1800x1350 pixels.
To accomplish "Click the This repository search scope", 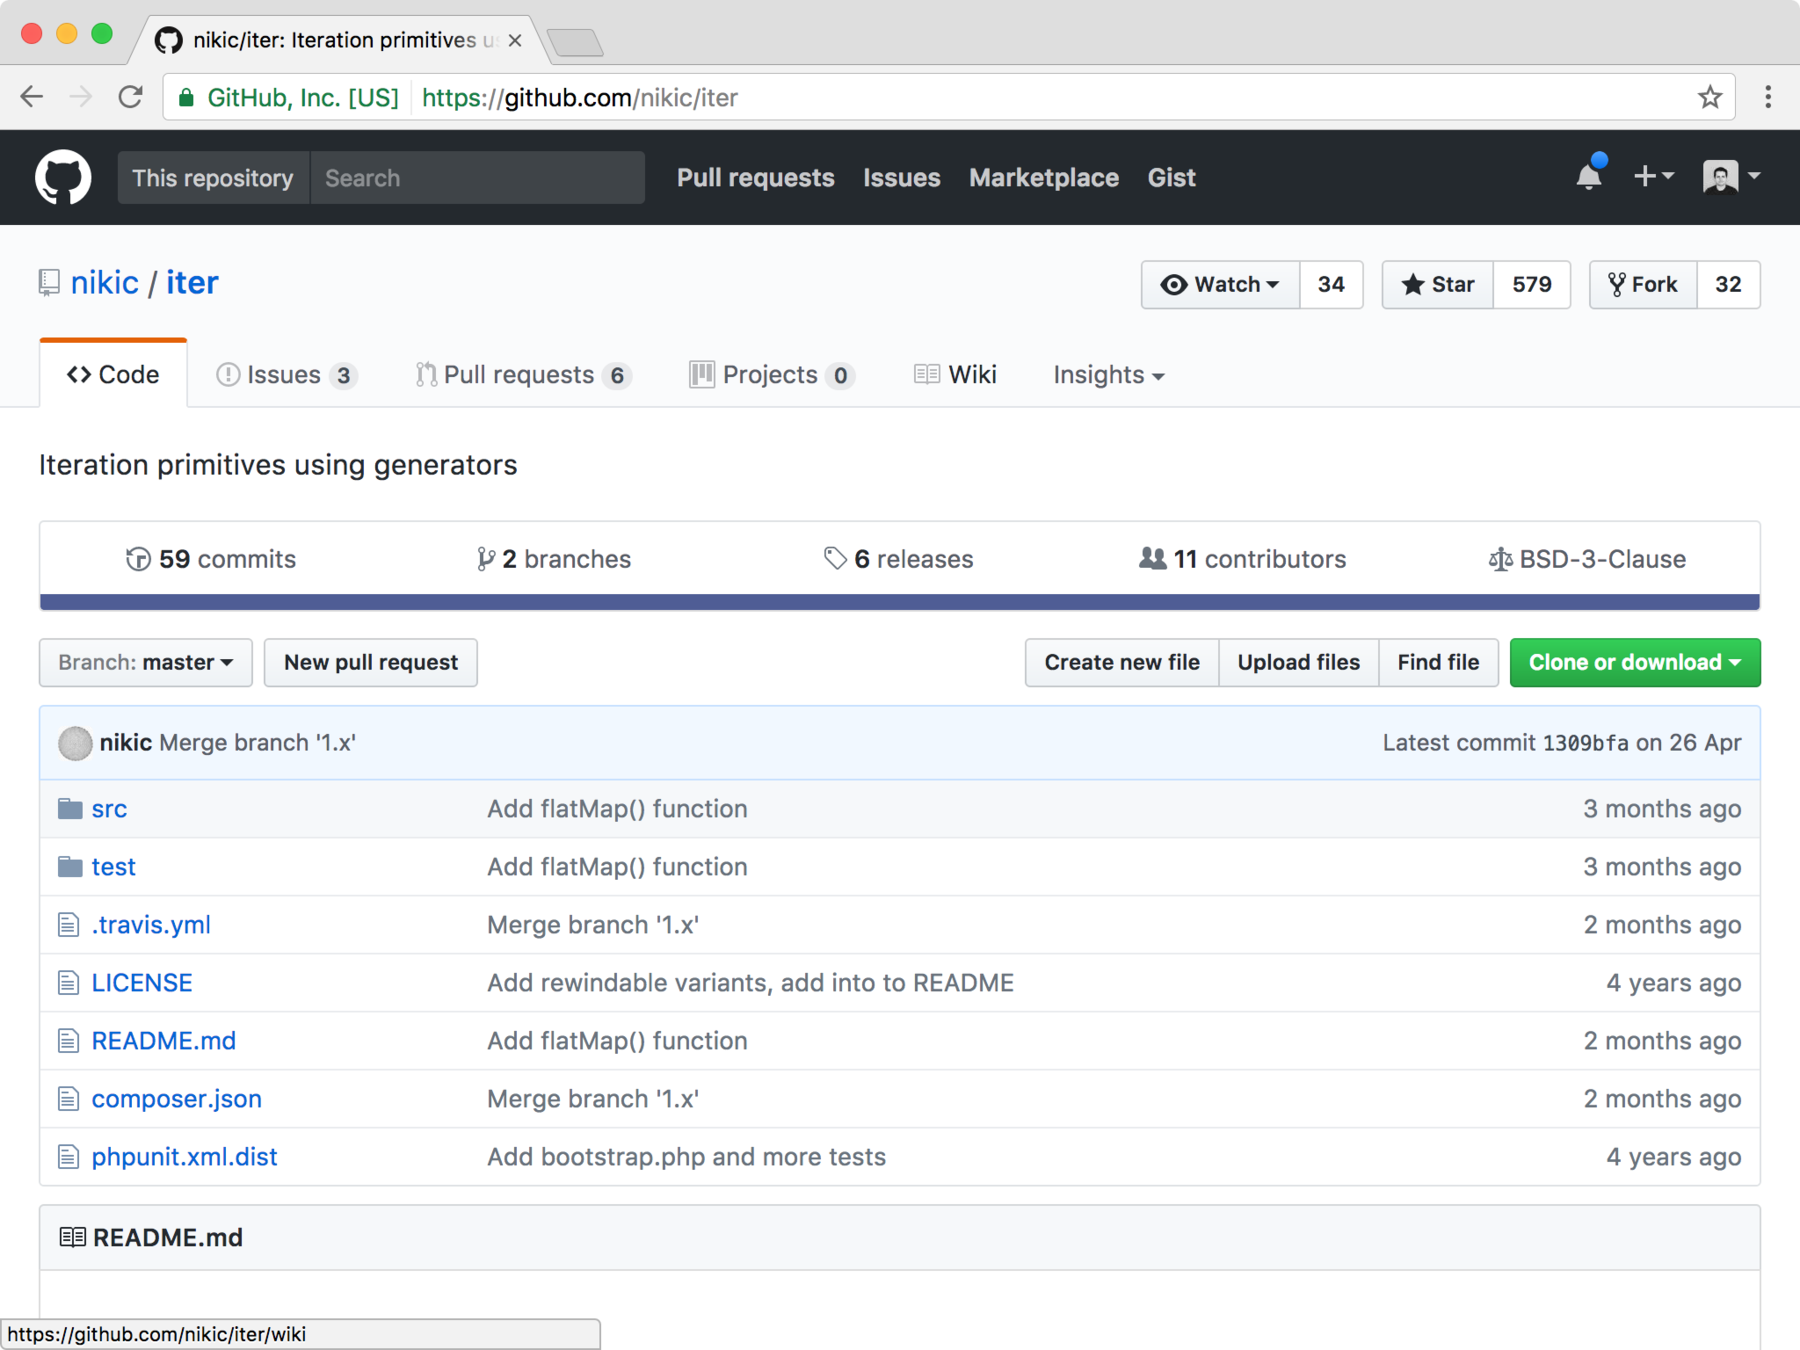I will (213, 178).
